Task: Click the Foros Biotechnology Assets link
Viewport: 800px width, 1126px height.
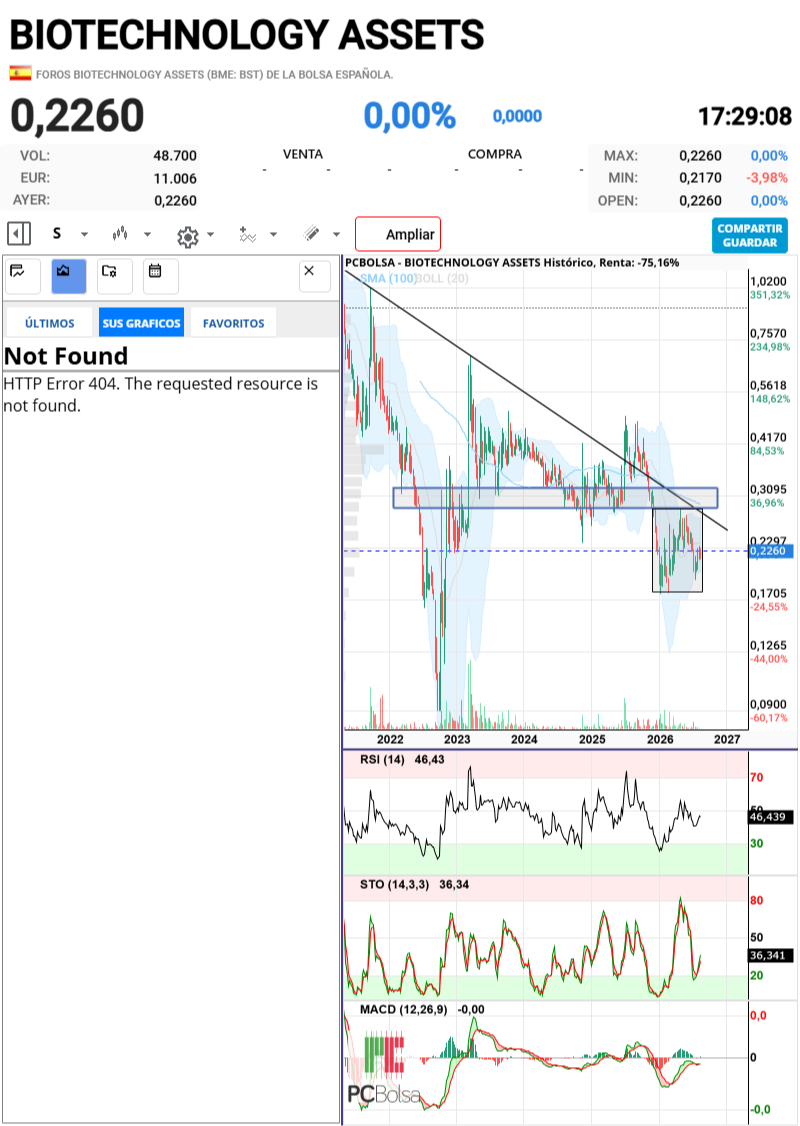Action: 214,74
